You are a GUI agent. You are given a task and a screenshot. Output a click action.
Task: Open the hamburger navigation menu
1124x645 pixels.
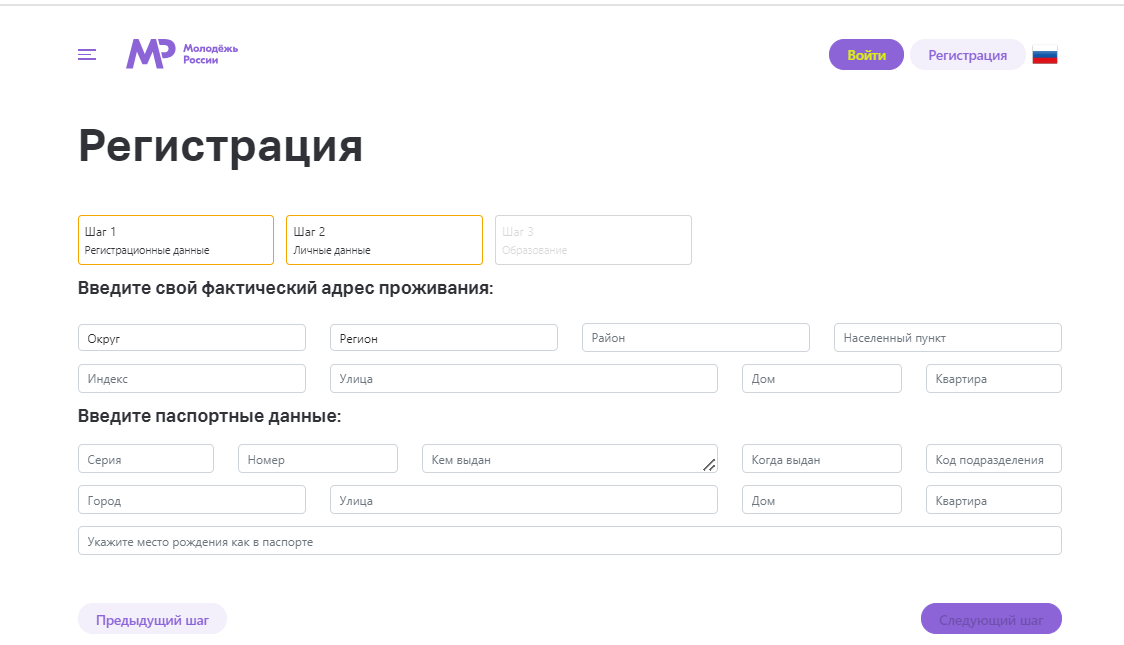coord(87,54)
